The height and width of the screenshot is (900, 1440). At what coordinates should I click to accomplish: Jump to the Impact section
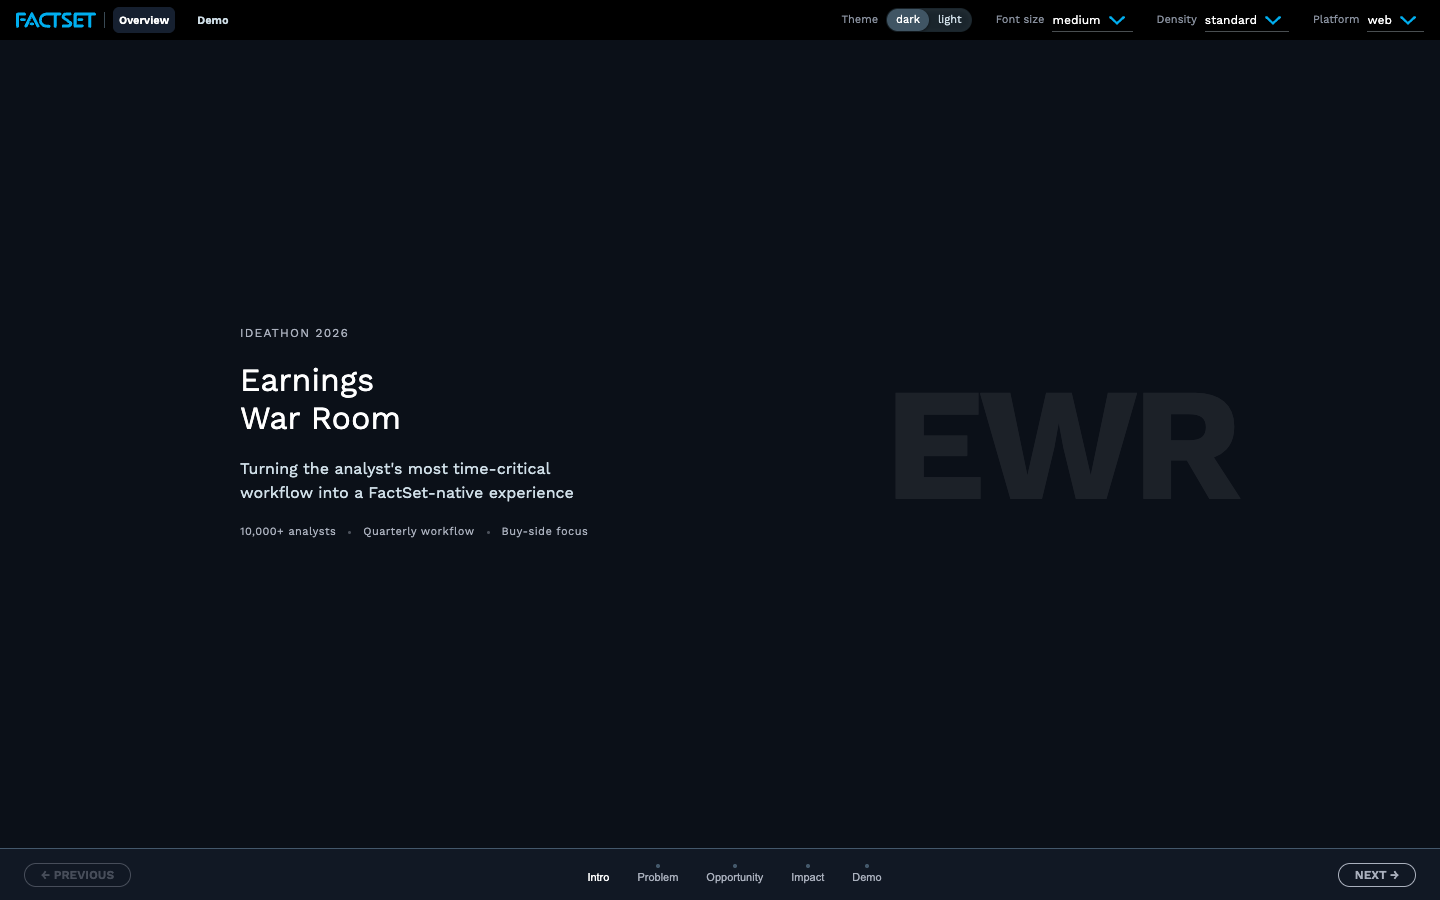(x=808, y=875)
